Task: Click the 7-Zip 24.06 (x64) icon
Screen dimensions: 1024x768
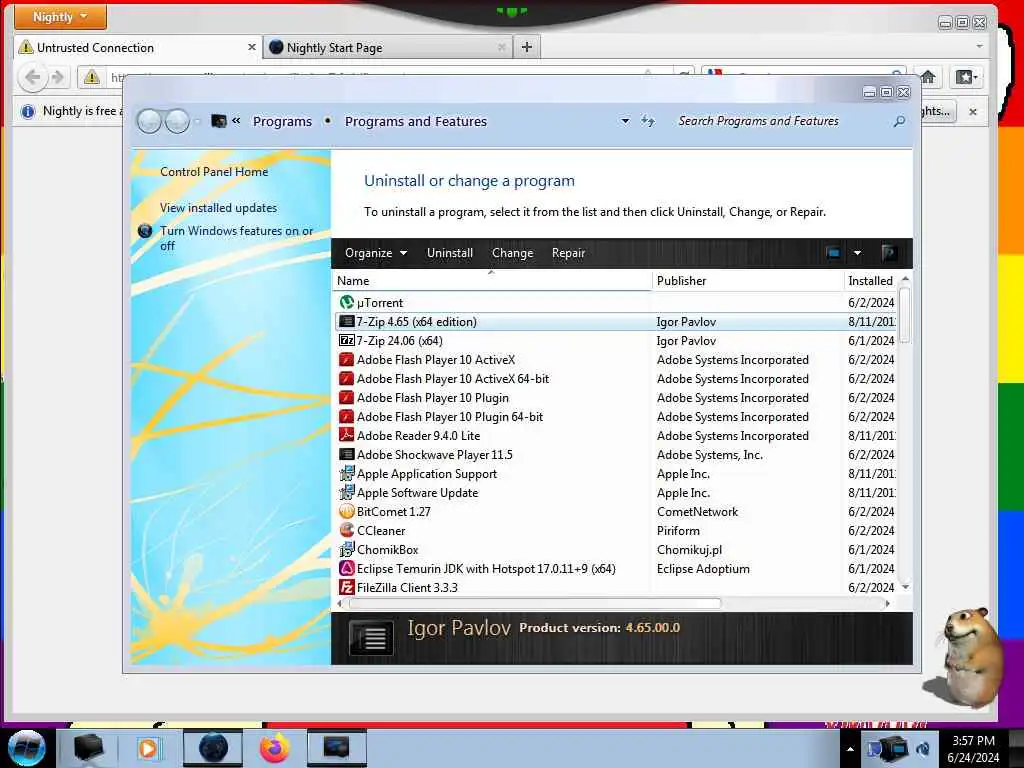Action: click(346, 340)
